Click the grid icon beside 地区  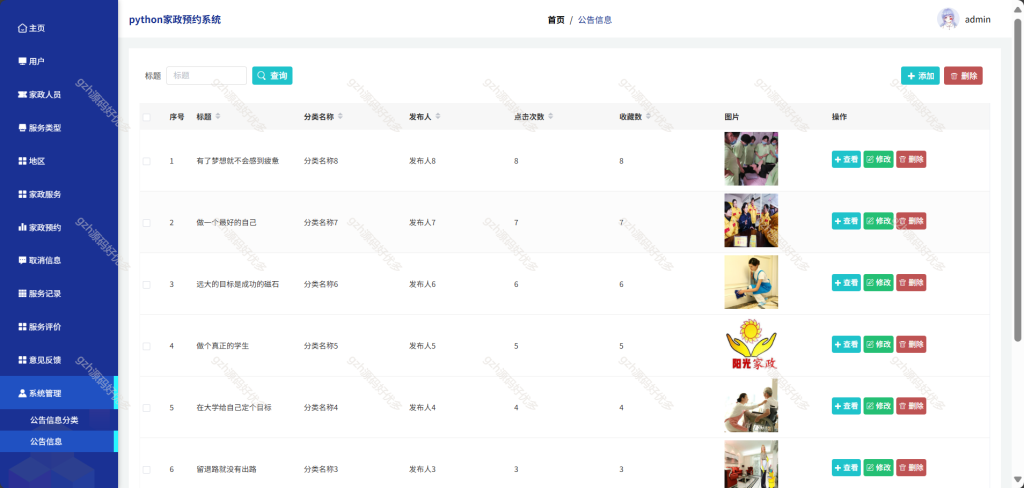pyautogui.click(x=22, y=161)
